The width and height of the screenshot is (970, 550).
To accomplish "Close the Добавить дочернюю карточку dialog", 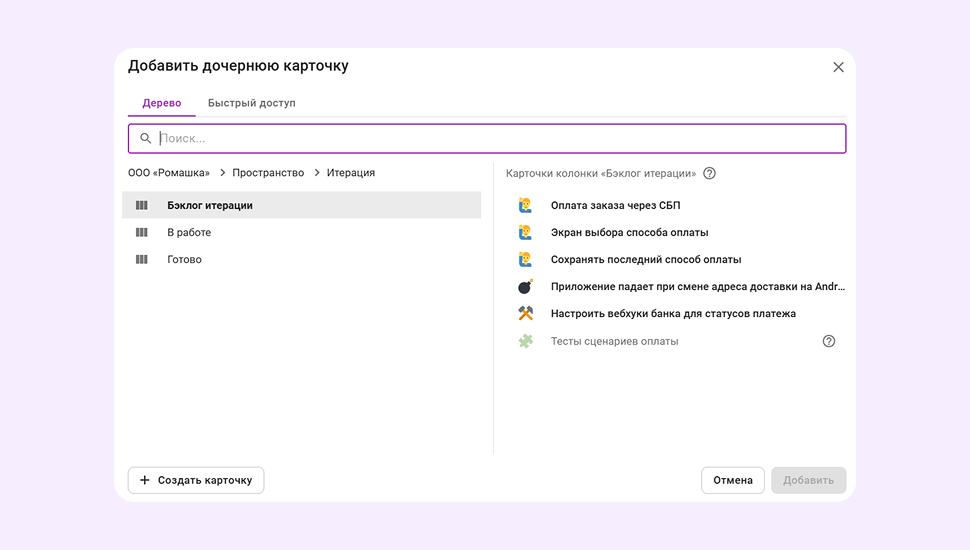I will (838, 67).
